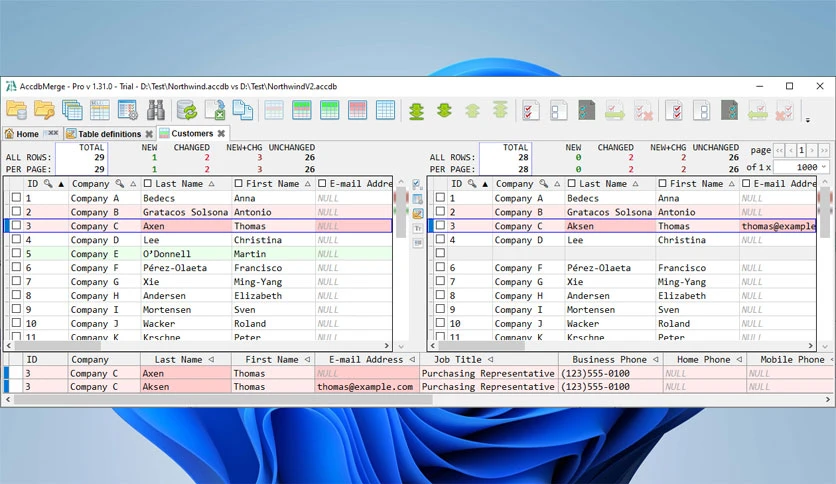
Task: Click the folder with key toolbar icon
Action: (44, 110)
